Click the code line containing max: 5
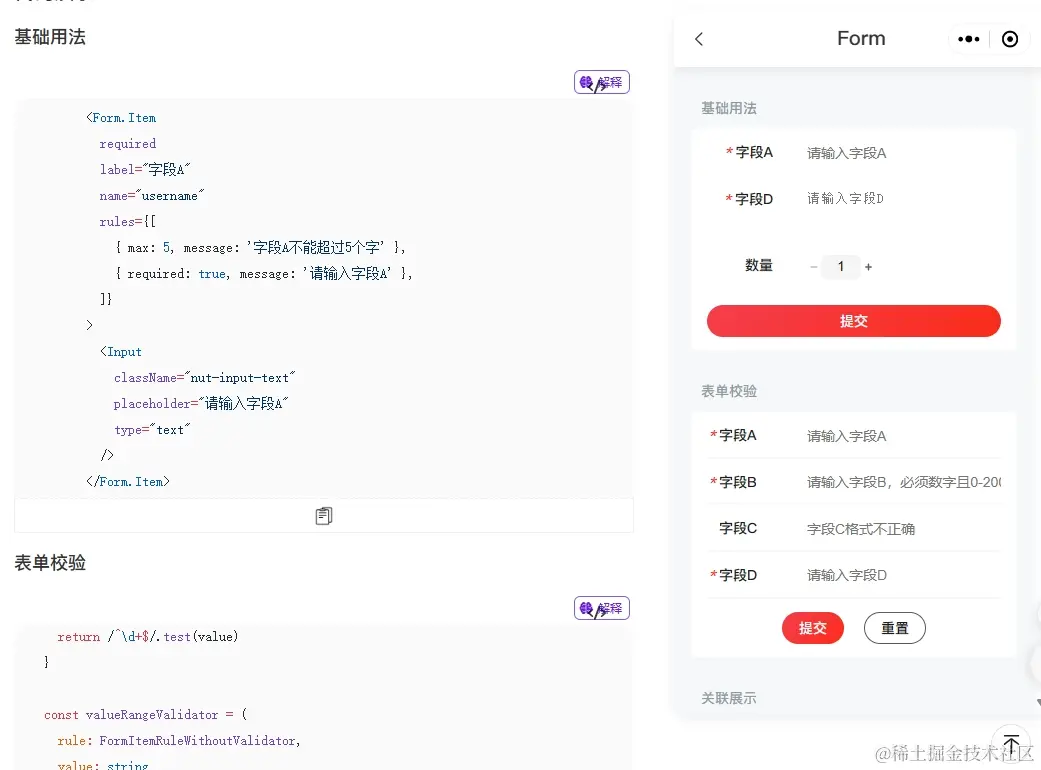 tap(260, 248)
